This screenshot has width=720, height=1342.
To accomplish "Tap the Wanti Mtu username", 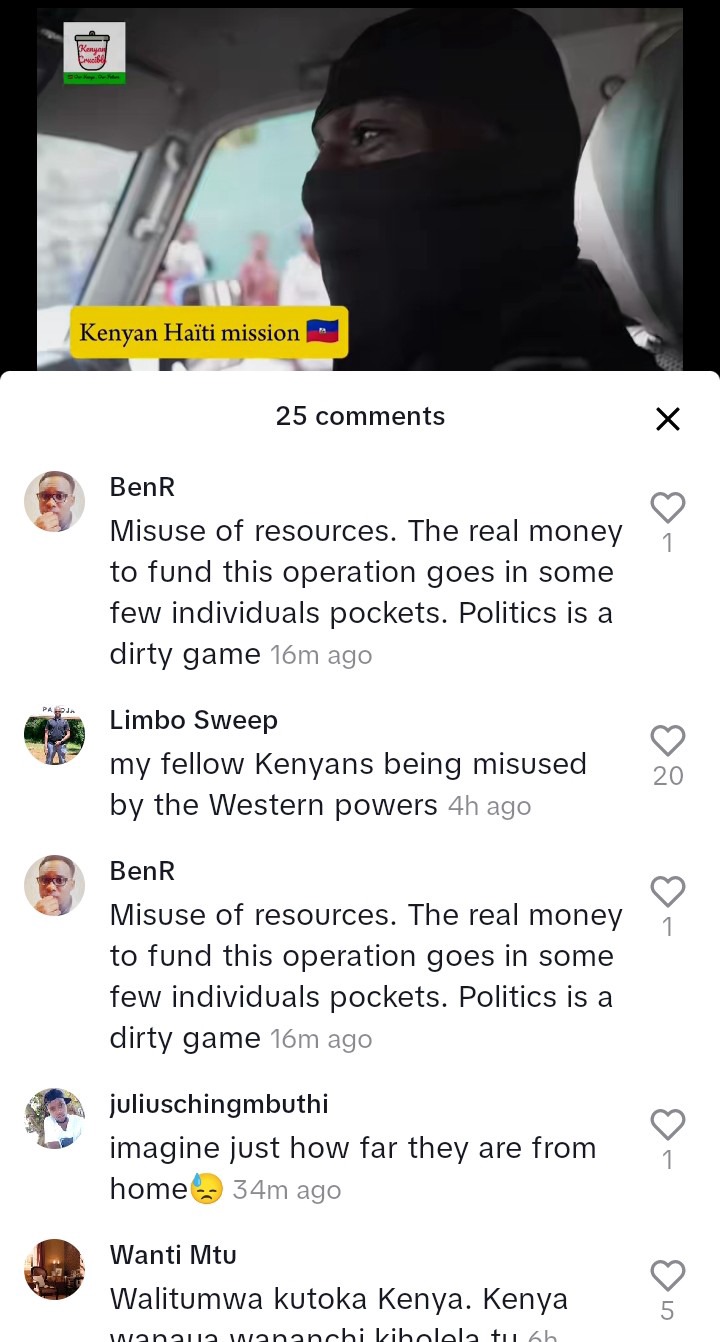I will point(173,1254).
